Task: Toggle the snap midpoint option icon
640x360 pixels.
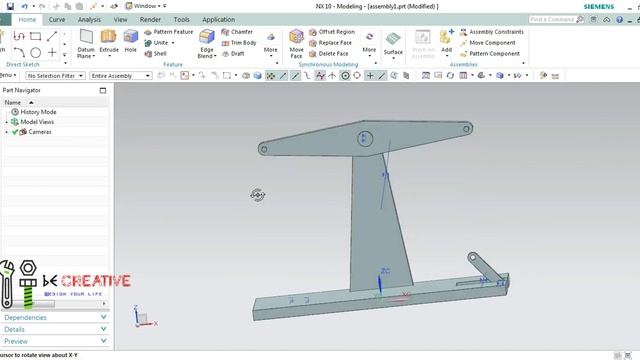Action: click(x=295, y=76)
